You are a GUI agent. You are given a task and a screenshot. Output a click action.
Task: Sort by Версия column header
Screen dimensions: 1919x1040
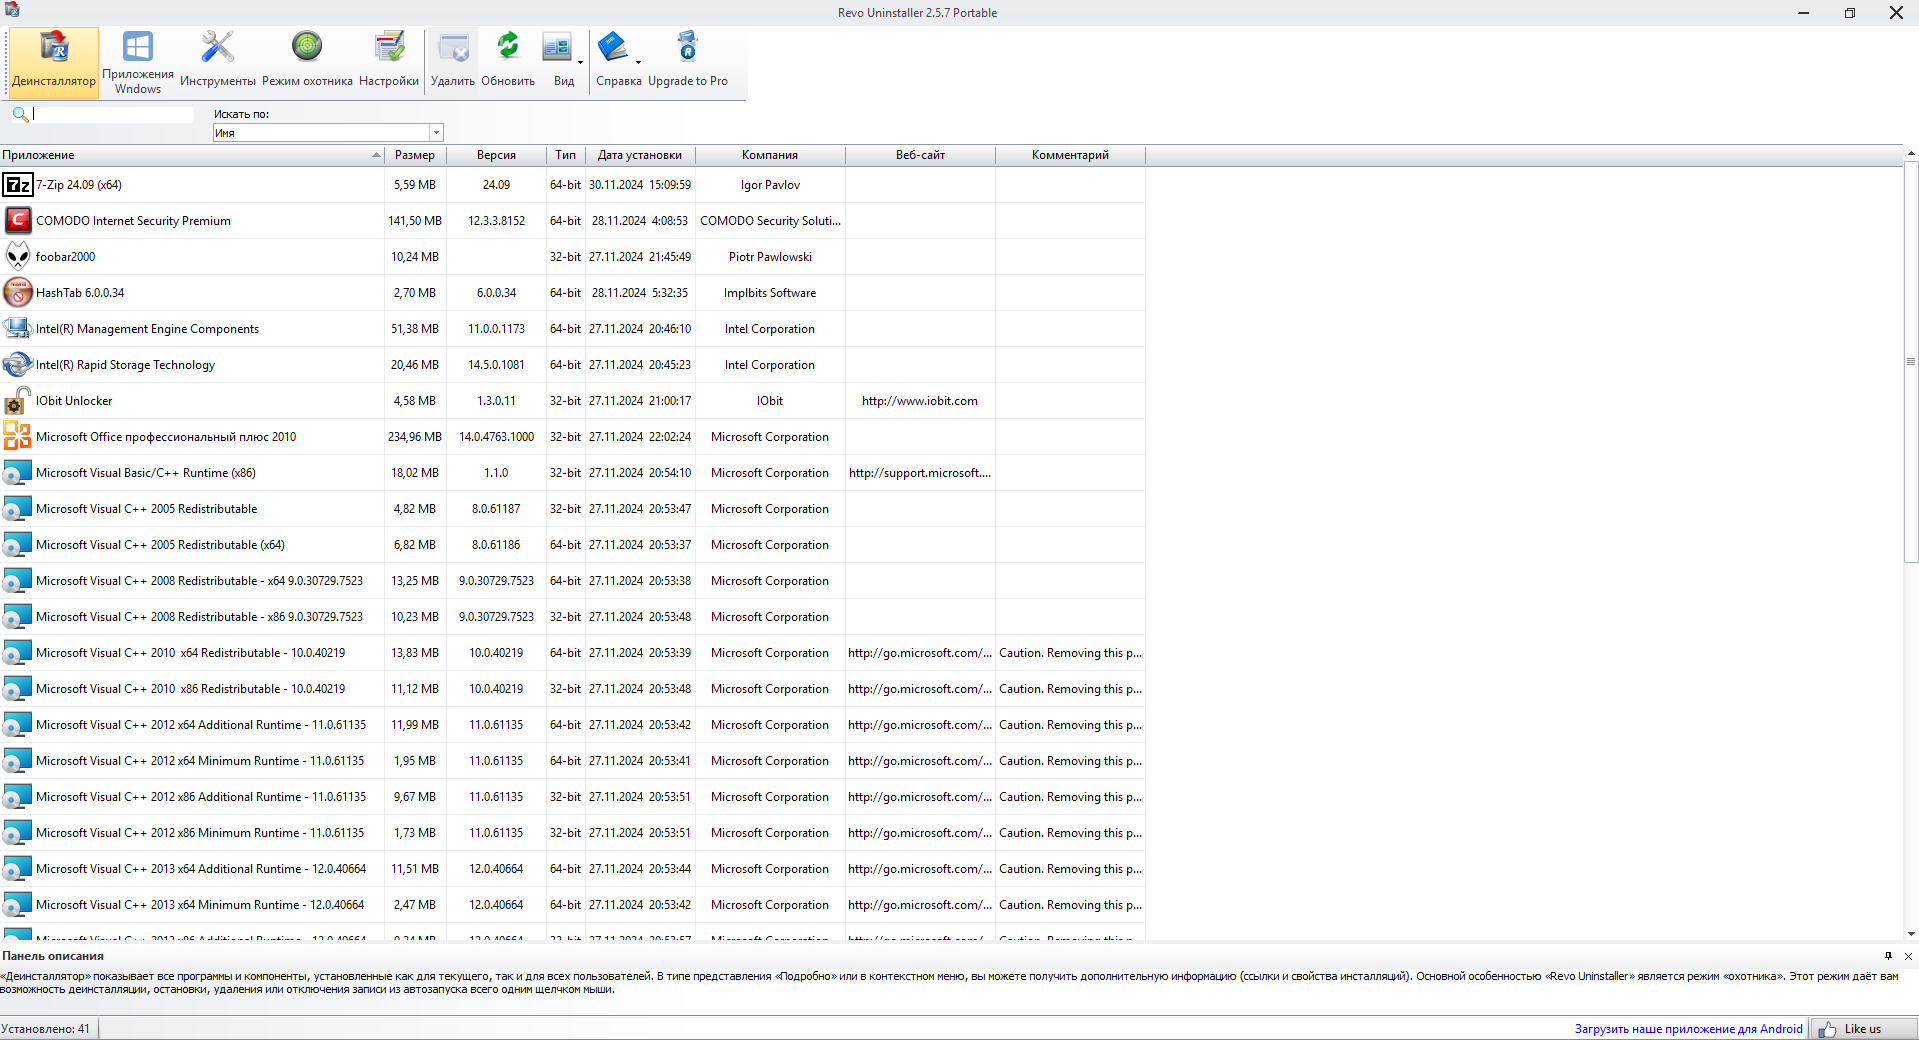496,155
